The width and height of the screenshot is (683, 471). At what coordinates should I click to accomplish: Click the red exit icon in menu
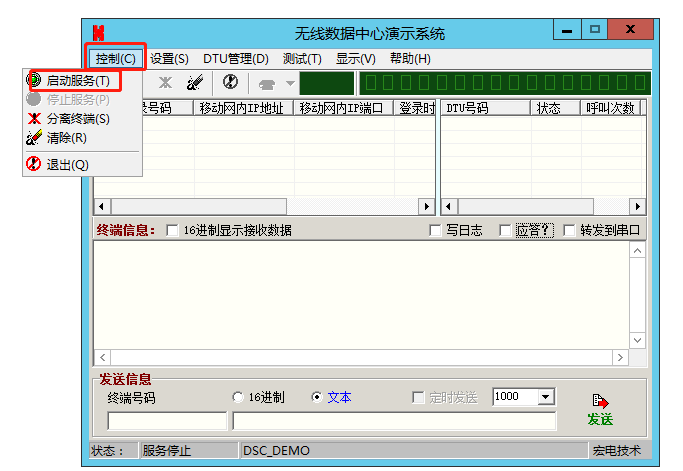tap(34, 164)
